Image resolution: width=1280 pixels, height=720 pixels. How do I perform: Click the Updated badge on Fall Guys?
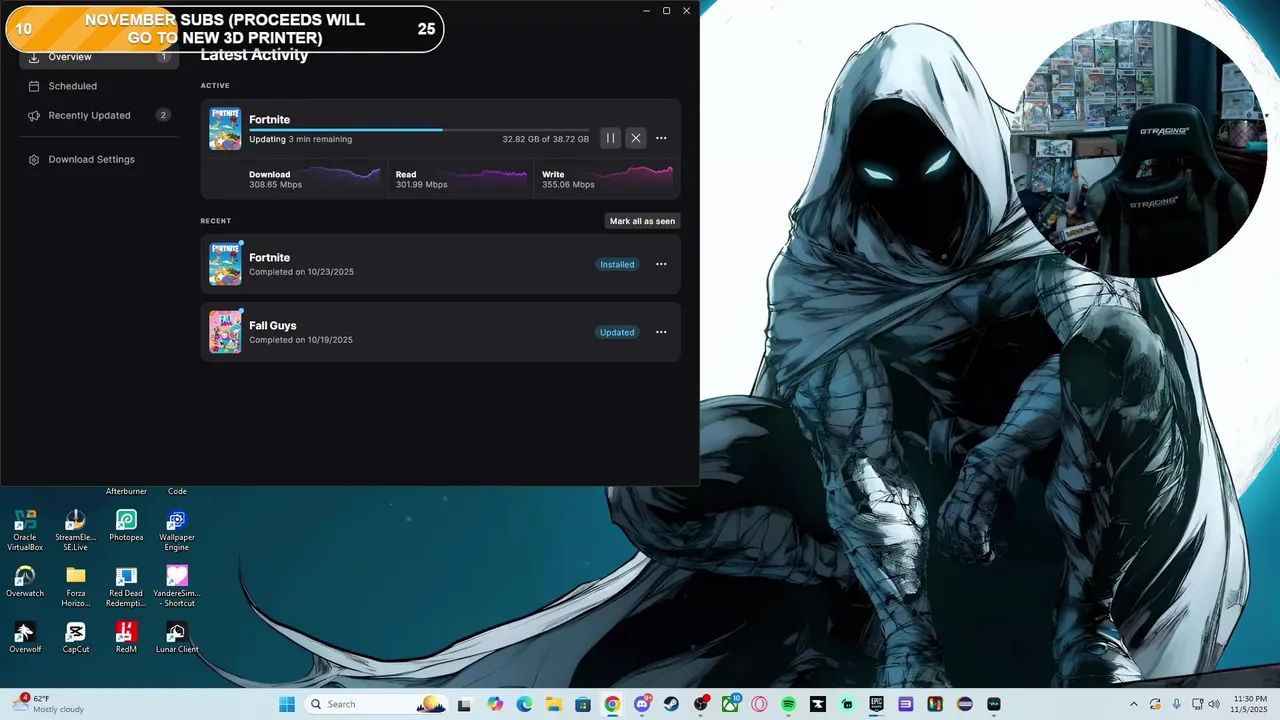tap(617, 332)
